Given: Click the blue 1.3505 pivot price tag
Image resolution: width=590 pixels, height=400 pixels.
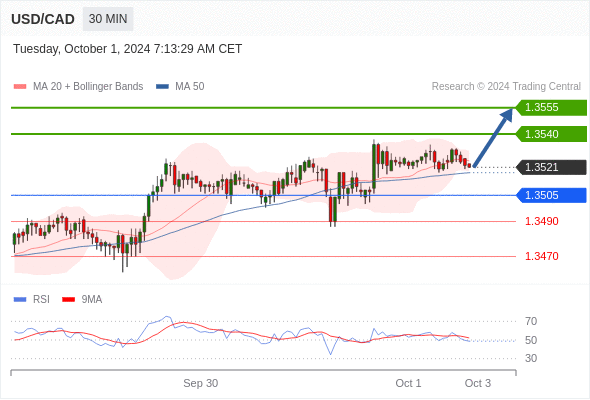Looking at the screenshot, I should coord(551,195).
